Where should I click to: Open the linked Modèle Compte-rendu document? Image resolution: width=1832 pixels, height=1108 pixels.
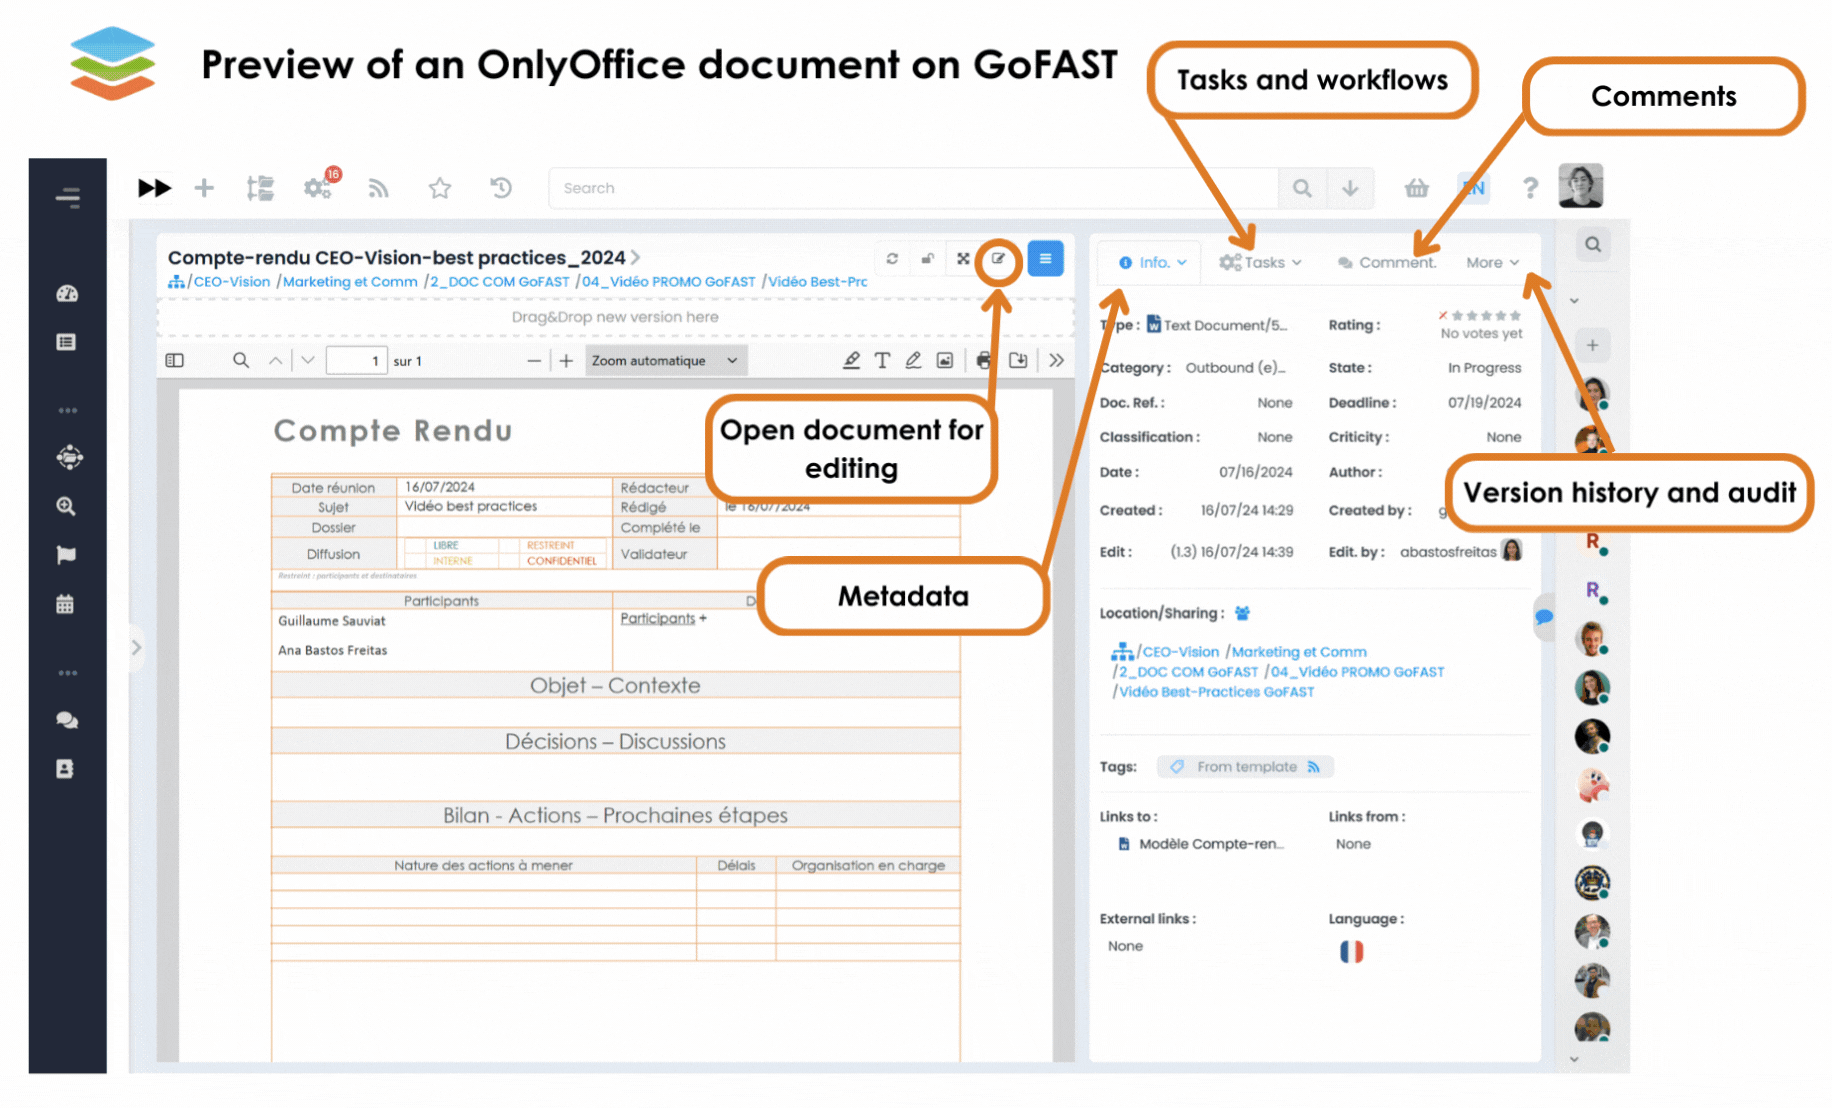coord(1210,843)
